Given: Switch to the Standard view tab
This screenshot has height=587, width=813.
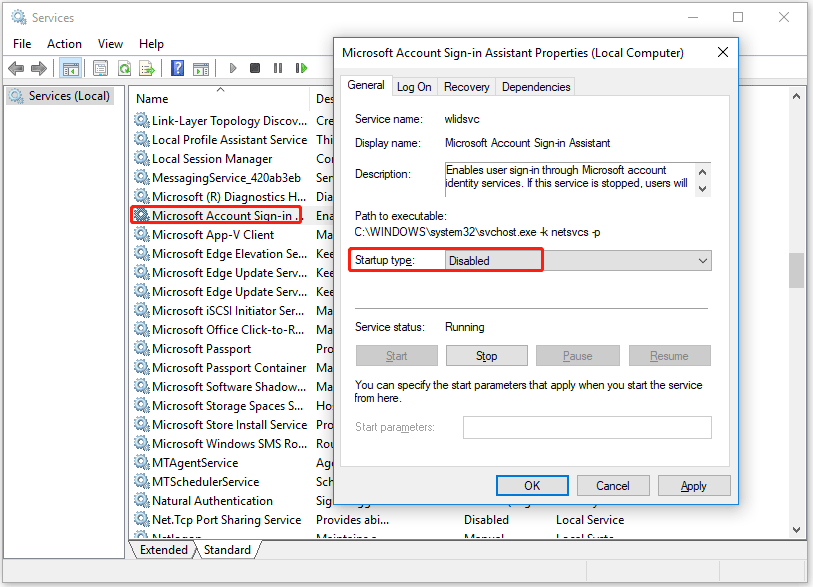Looking at the screenshot, I should 227,550.
